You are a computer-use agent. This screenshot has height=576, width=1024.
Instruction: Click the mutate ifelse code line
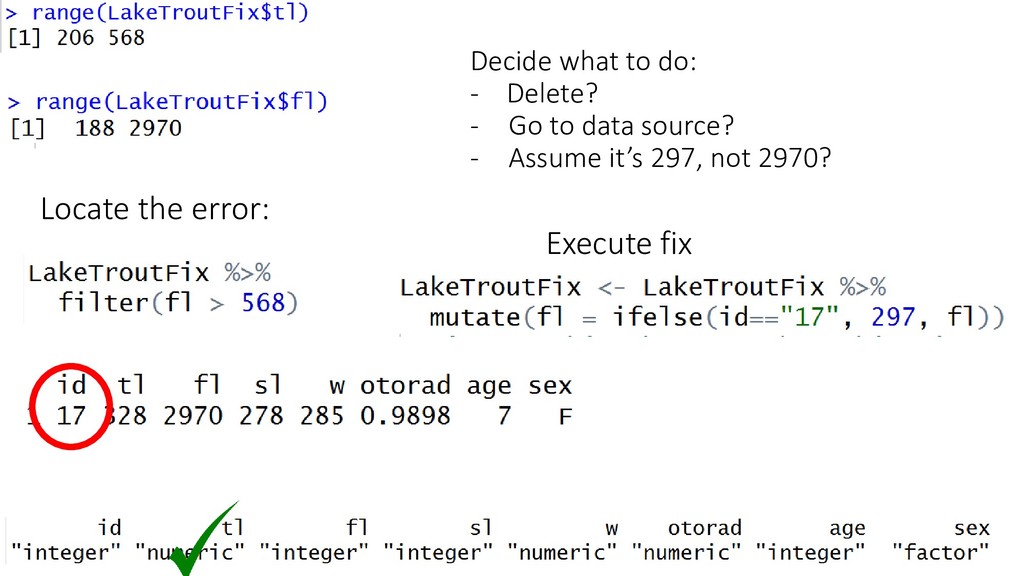(x=716, y=317)
